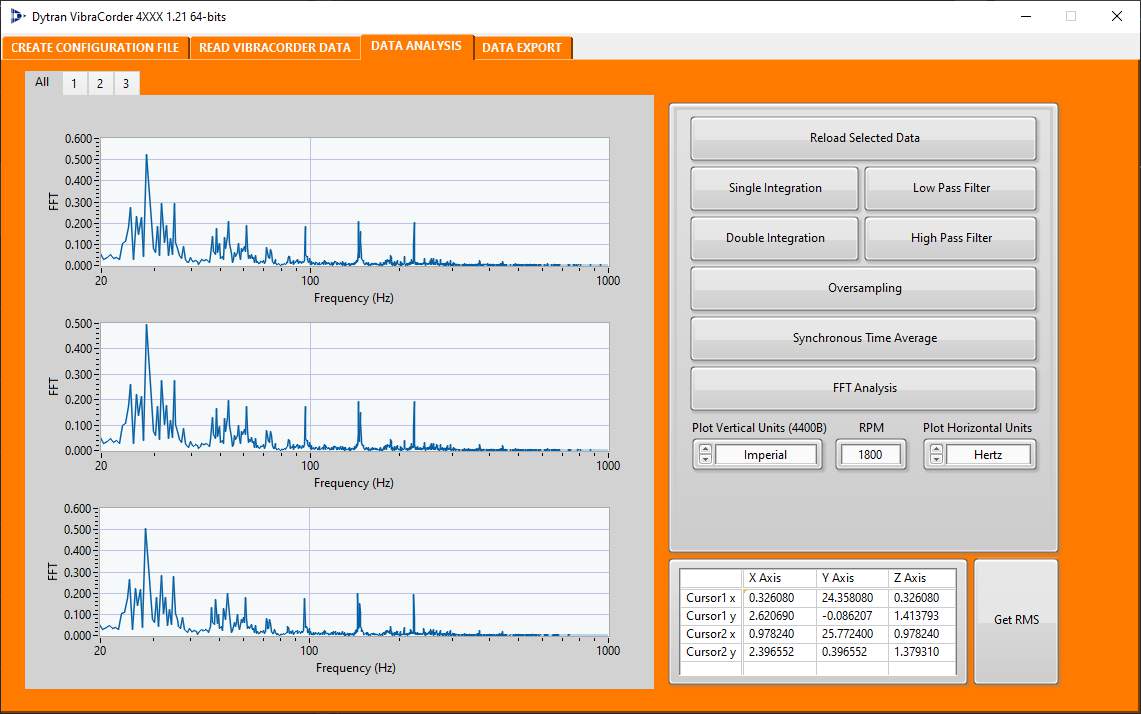The image size is (1141, 714).
Task: Open the Read VibraCorder Data tab
Action: [x=275, y=48]
